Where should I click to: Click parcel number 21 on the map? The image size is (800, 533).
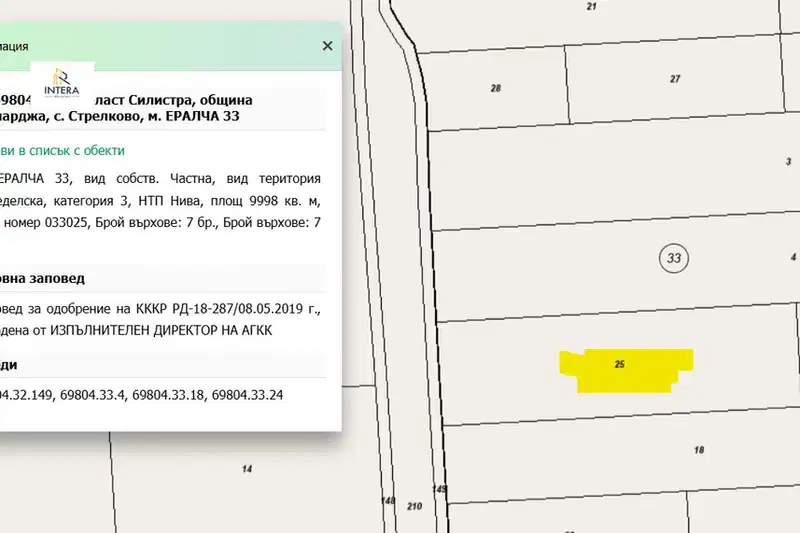pos(591,7)
